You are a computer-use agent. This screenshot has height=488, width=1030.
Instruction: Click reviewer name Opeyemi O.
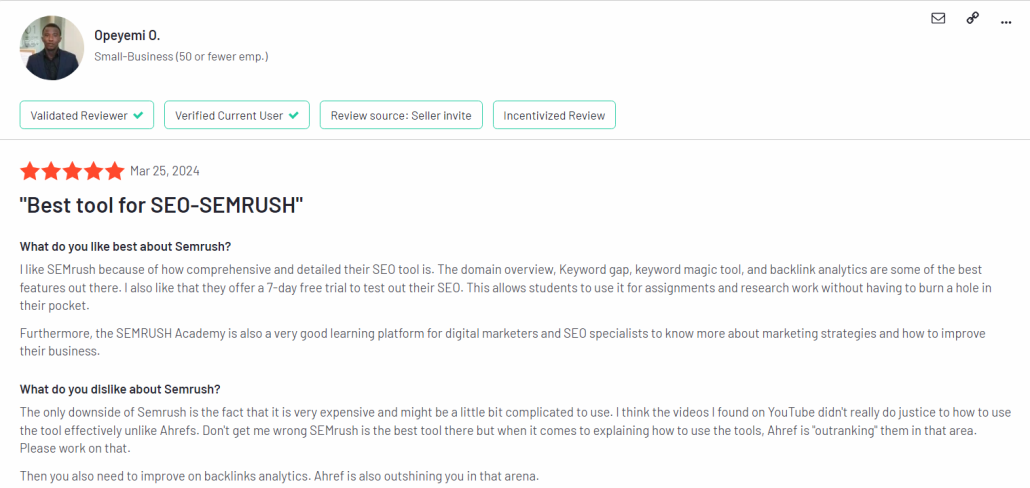(x=127, y=35)
